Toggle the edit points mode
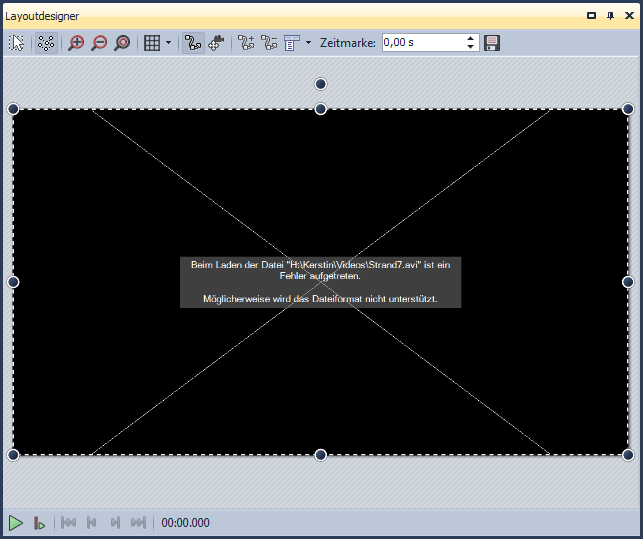Image resolution: width=643 pixels, height=539 pixels. point(45,43)
